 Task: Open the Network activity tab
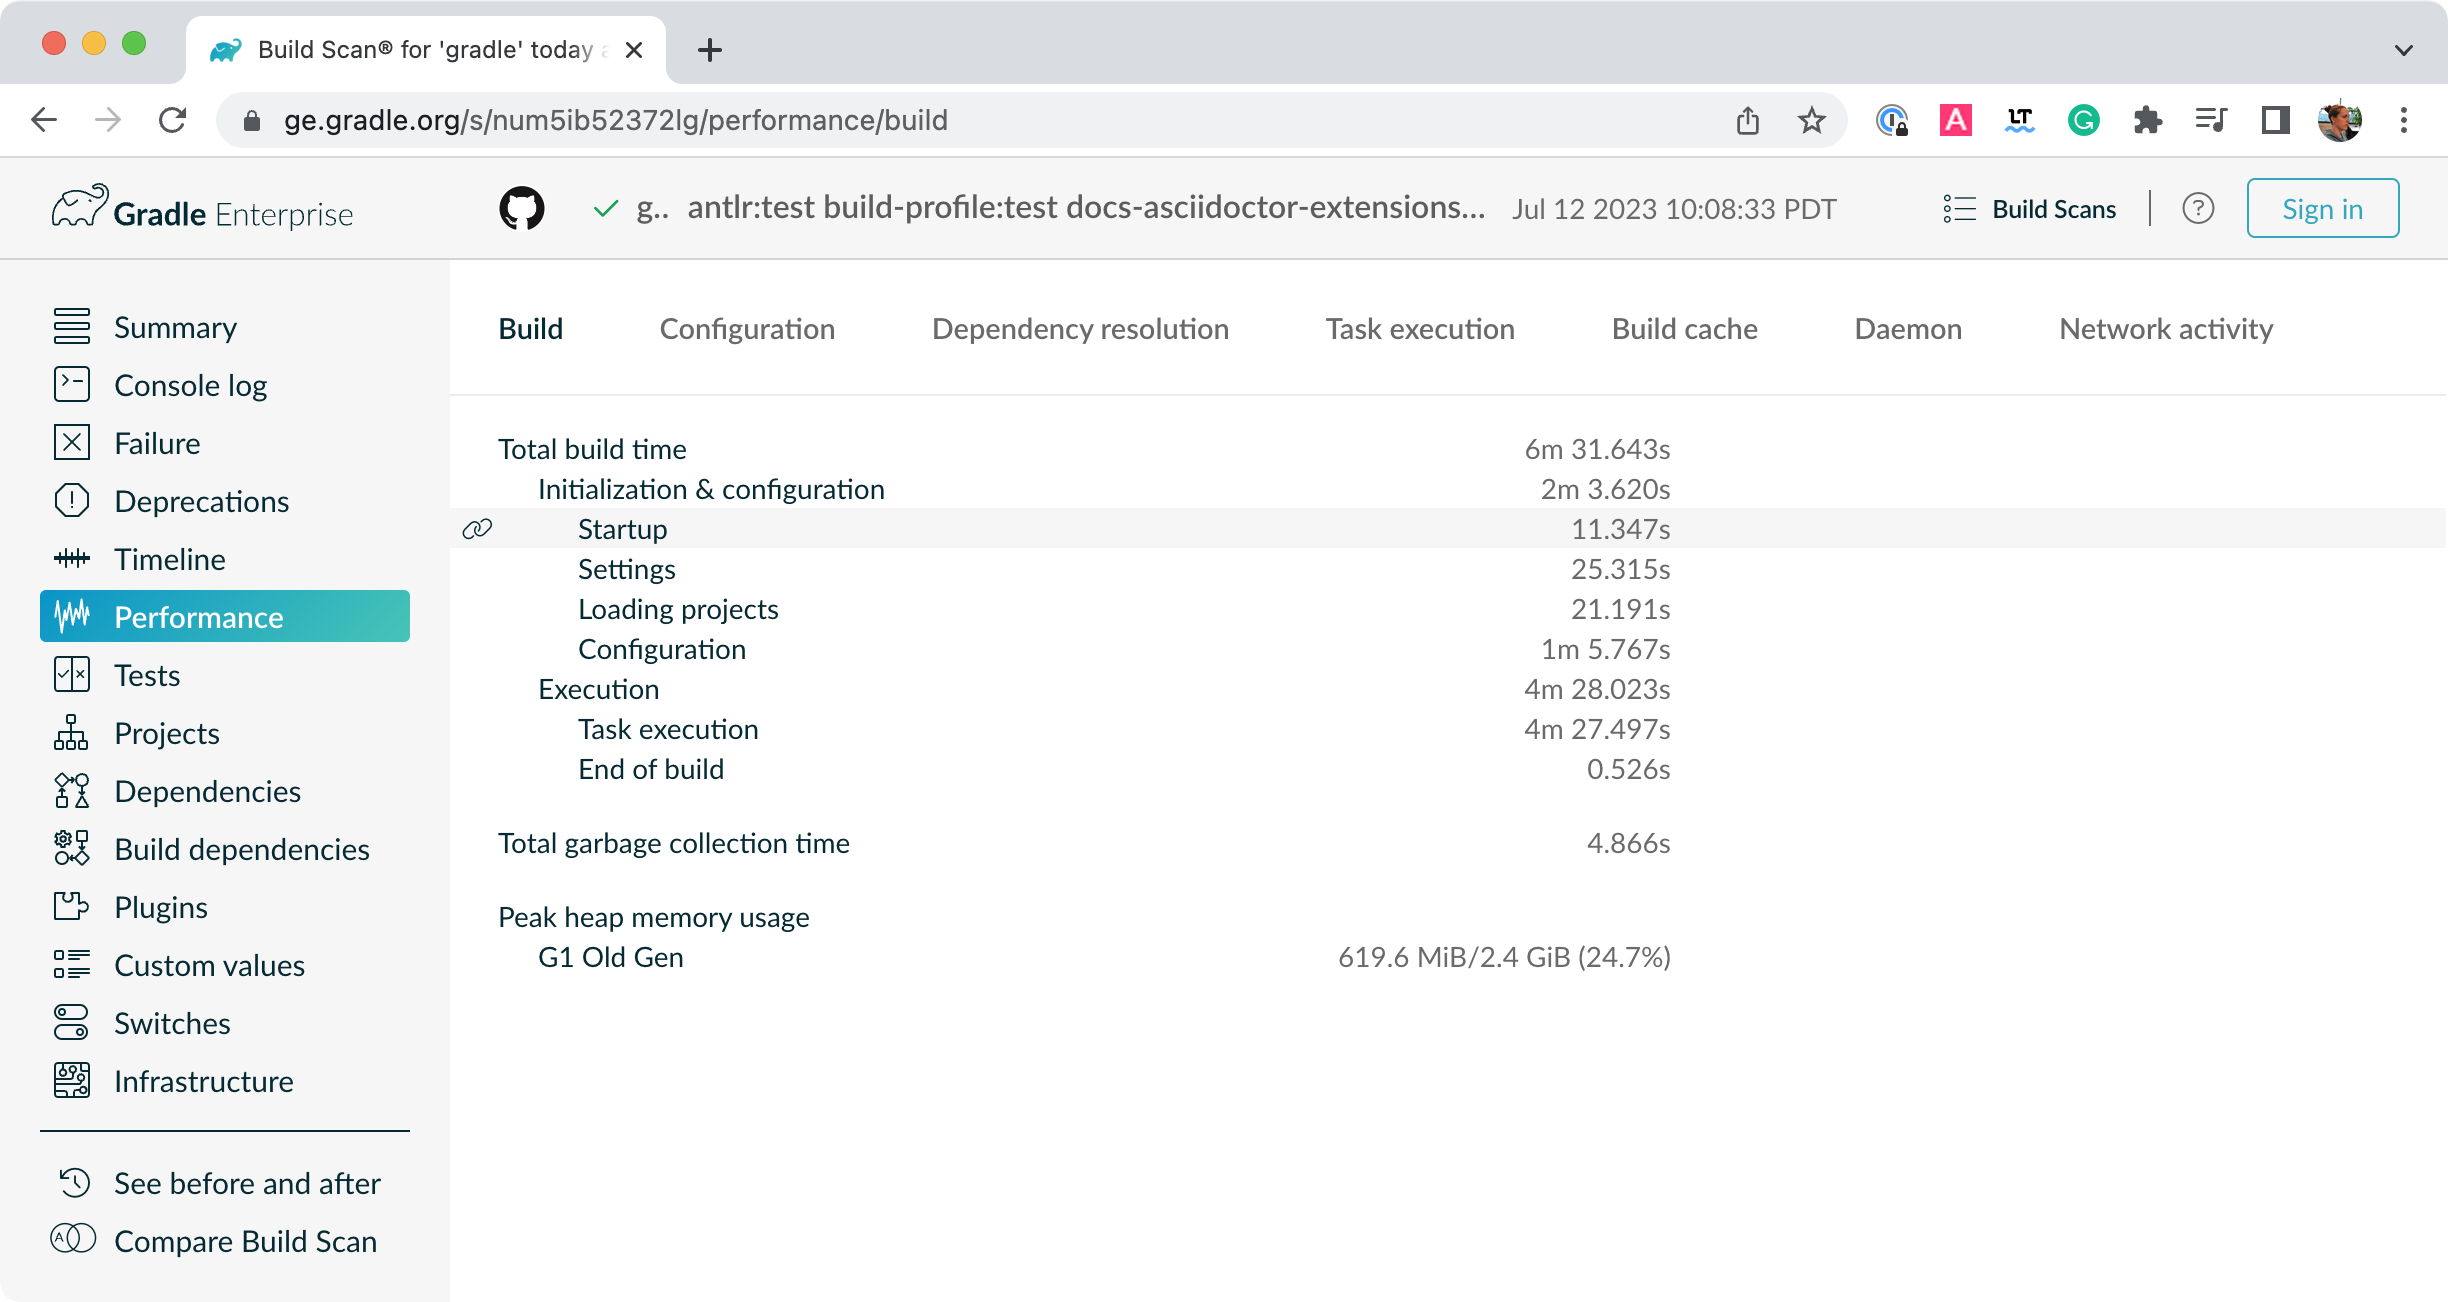(x=2164, y=328)
